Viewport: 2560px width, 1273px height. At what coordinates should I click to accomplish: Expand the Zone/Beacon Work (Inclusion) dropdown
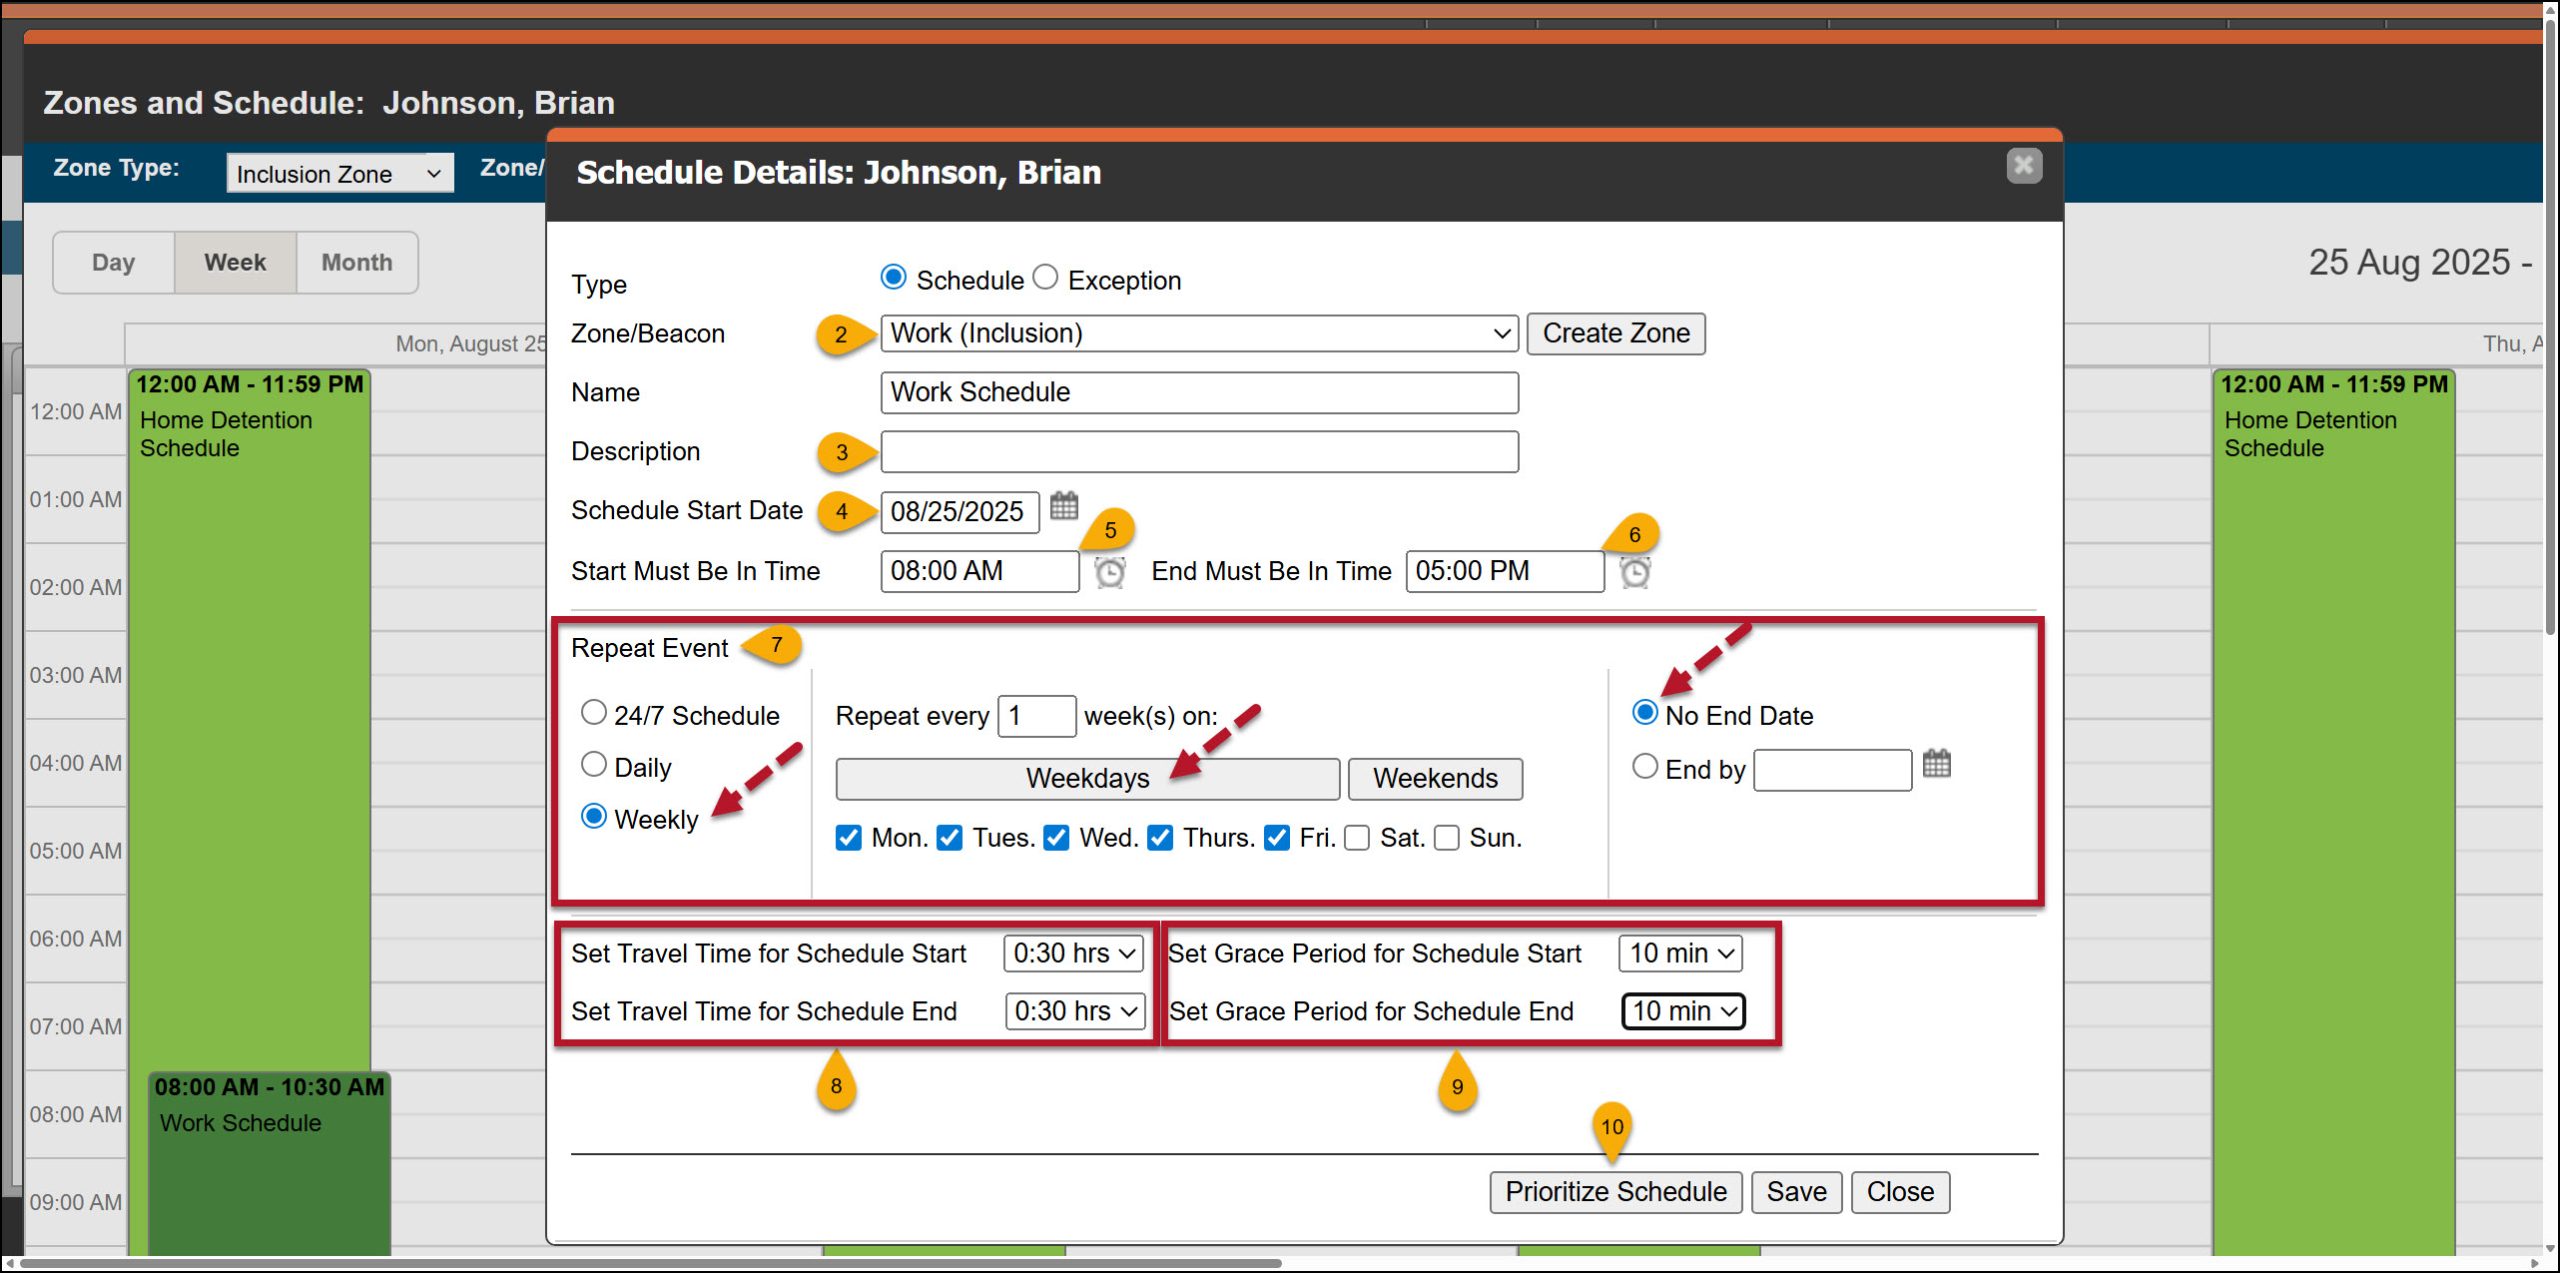click(1198, 333)
